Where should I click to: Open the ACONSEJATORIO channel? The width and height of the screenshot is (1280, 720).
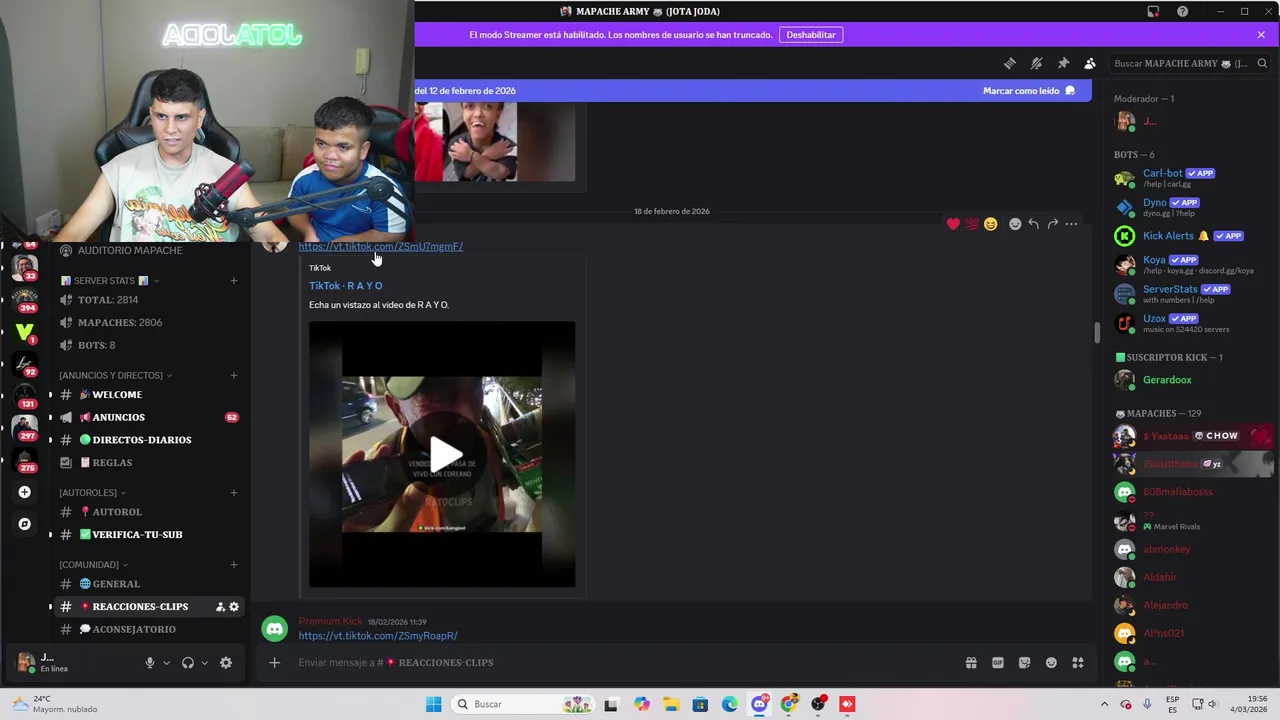147,629
